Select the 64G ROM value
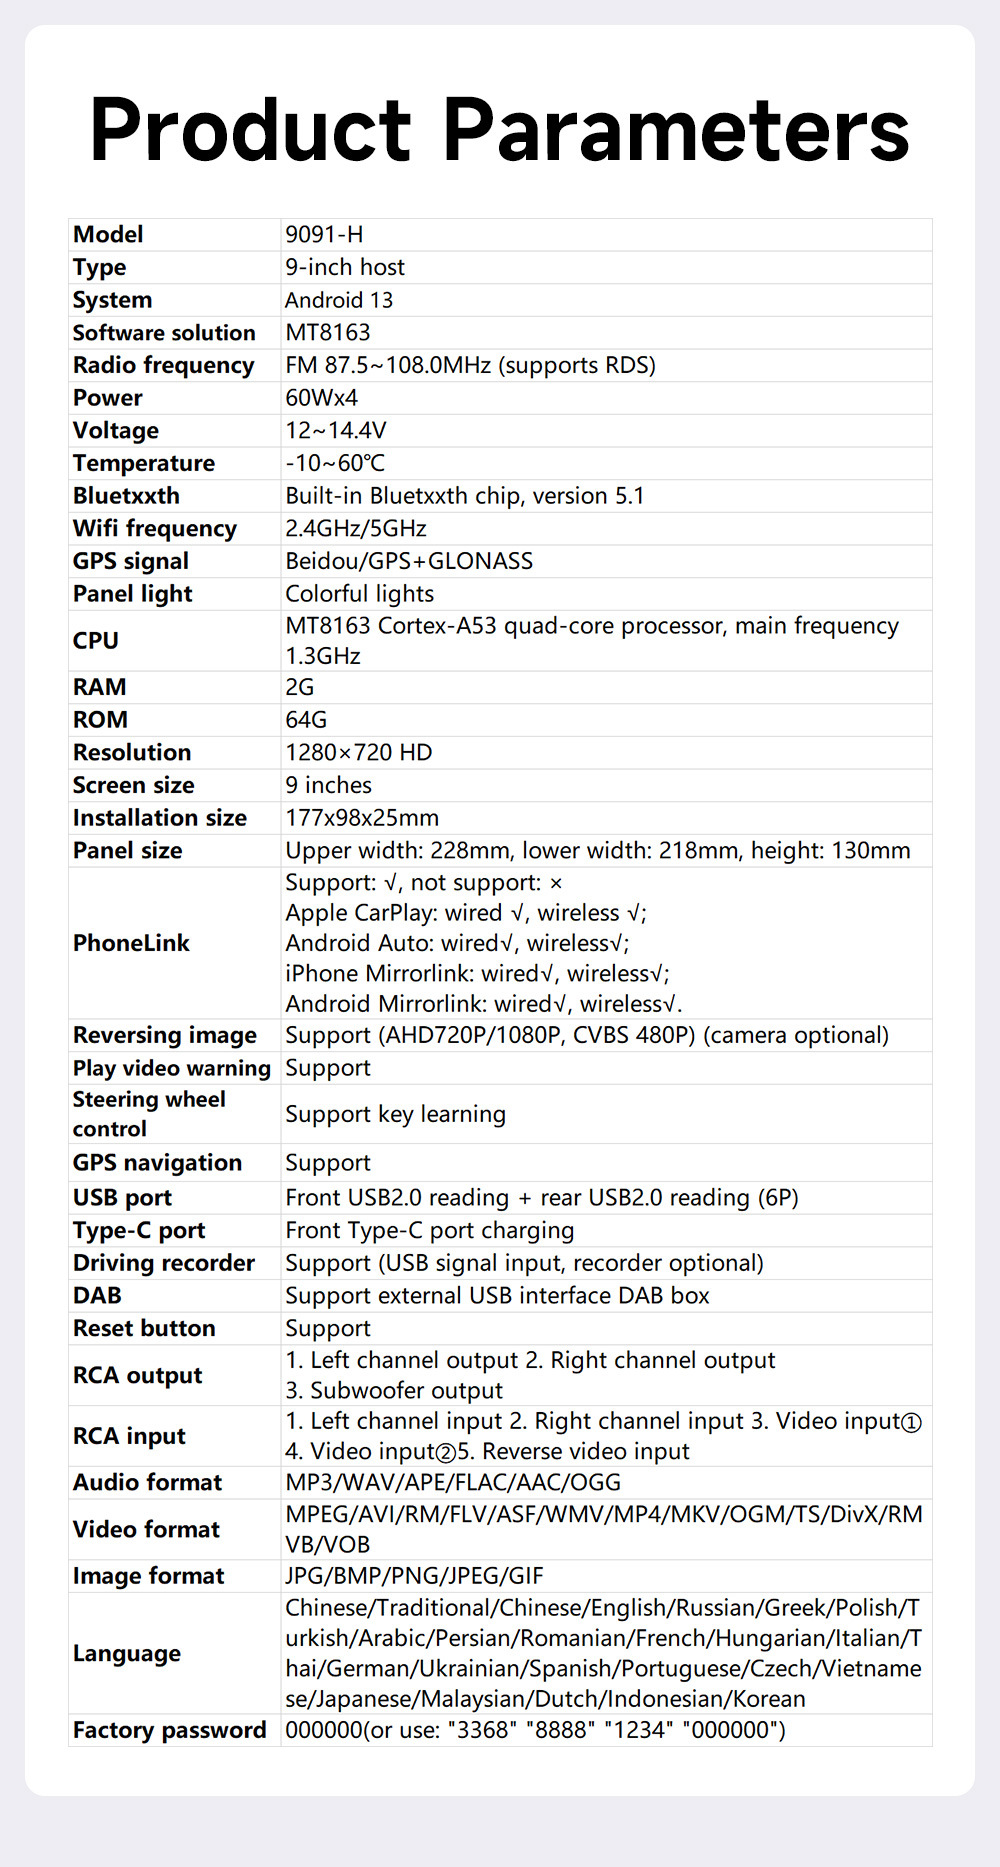 click(x=306, y=720)
